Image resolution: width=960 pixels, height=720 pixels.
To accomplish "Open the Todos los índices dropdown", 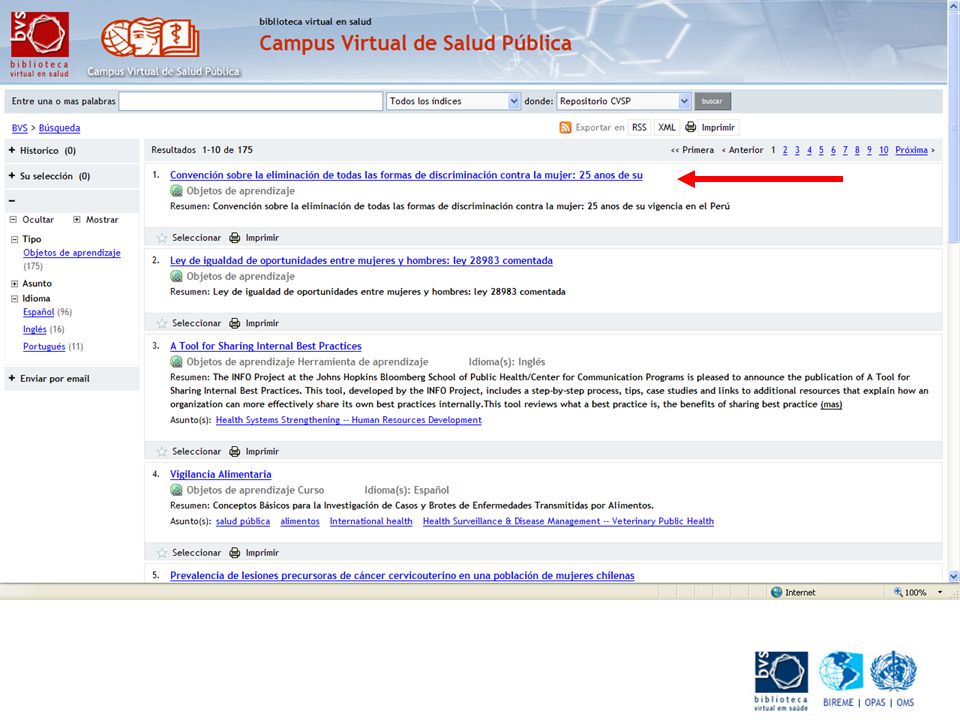I will tap(453, 101).
